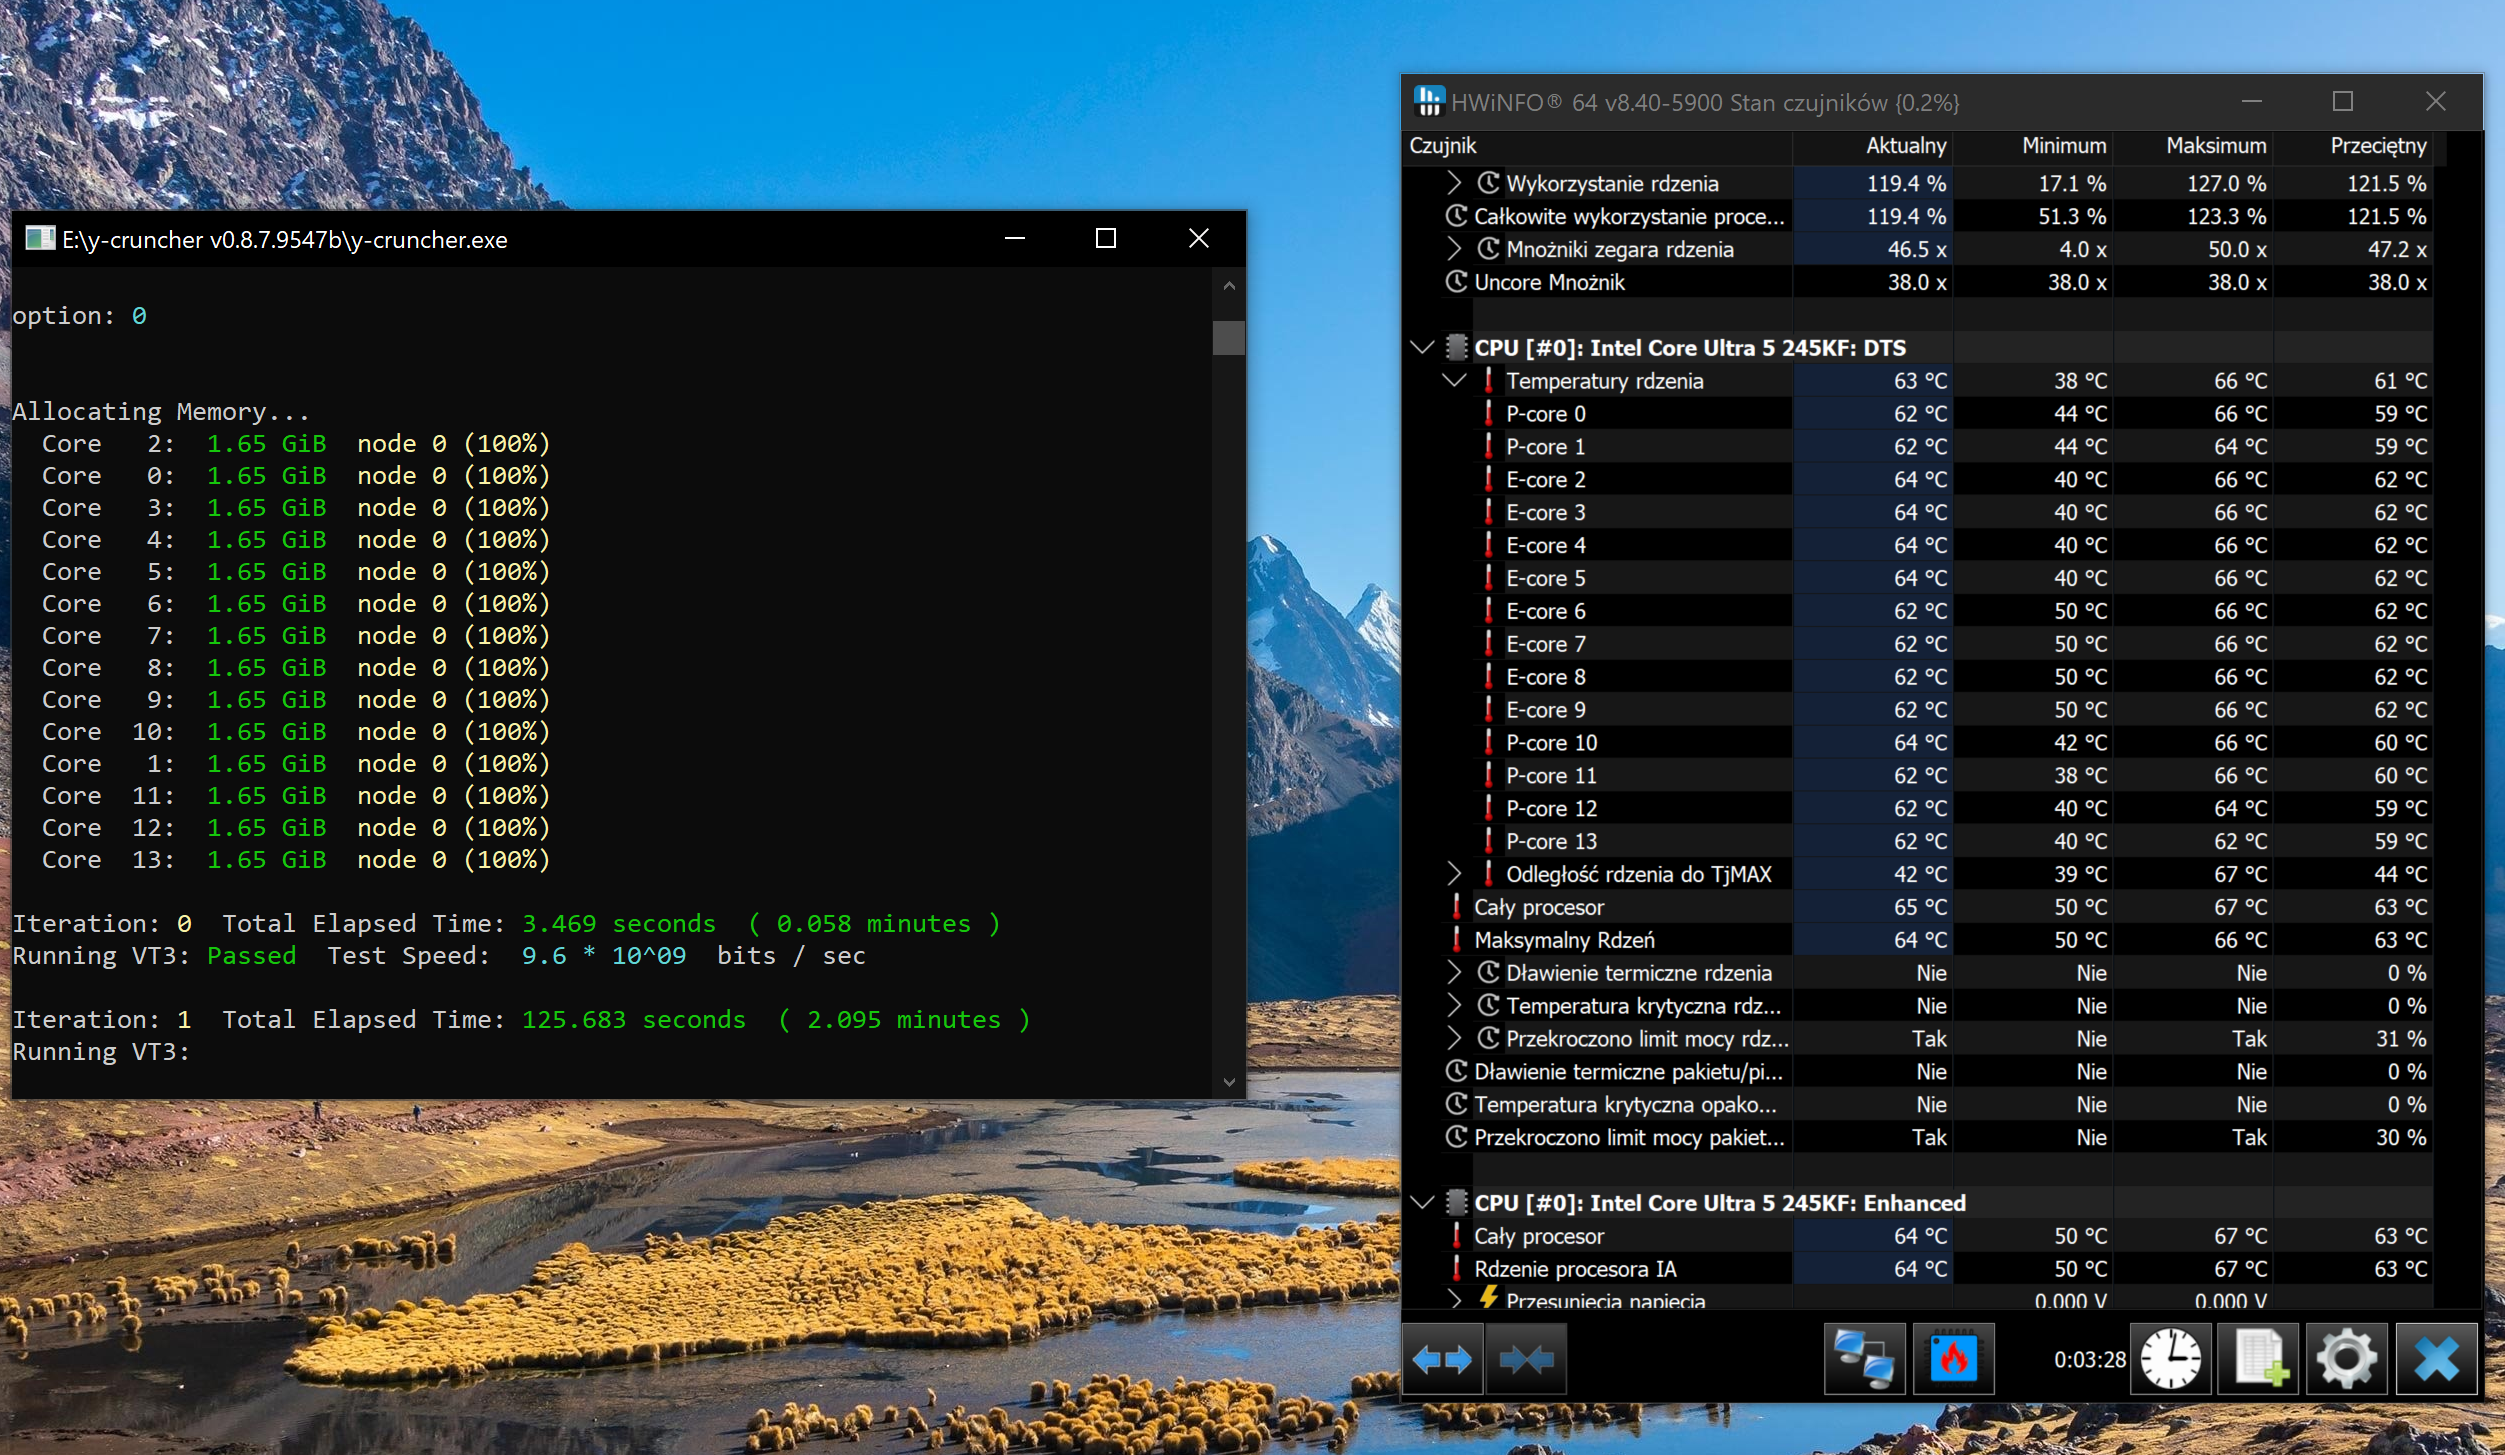The image size is (2505, 1455).
Task: Click the HWiNFO title bar app icon
Action: [x=1428, y=101]
